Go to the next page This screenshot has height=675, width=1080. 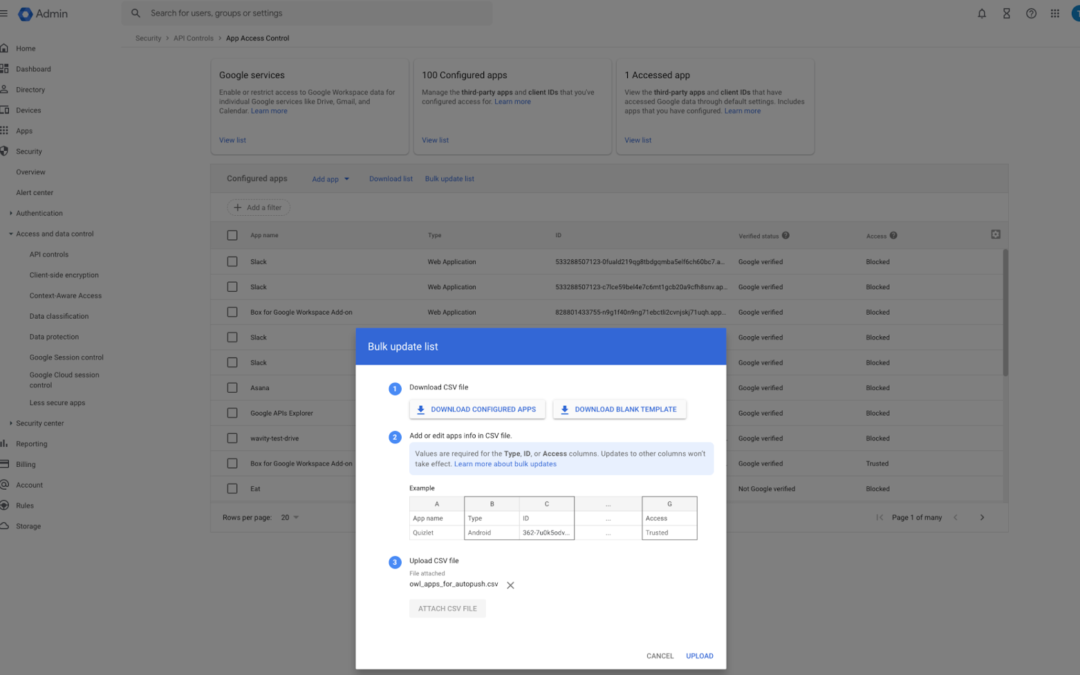982,517
